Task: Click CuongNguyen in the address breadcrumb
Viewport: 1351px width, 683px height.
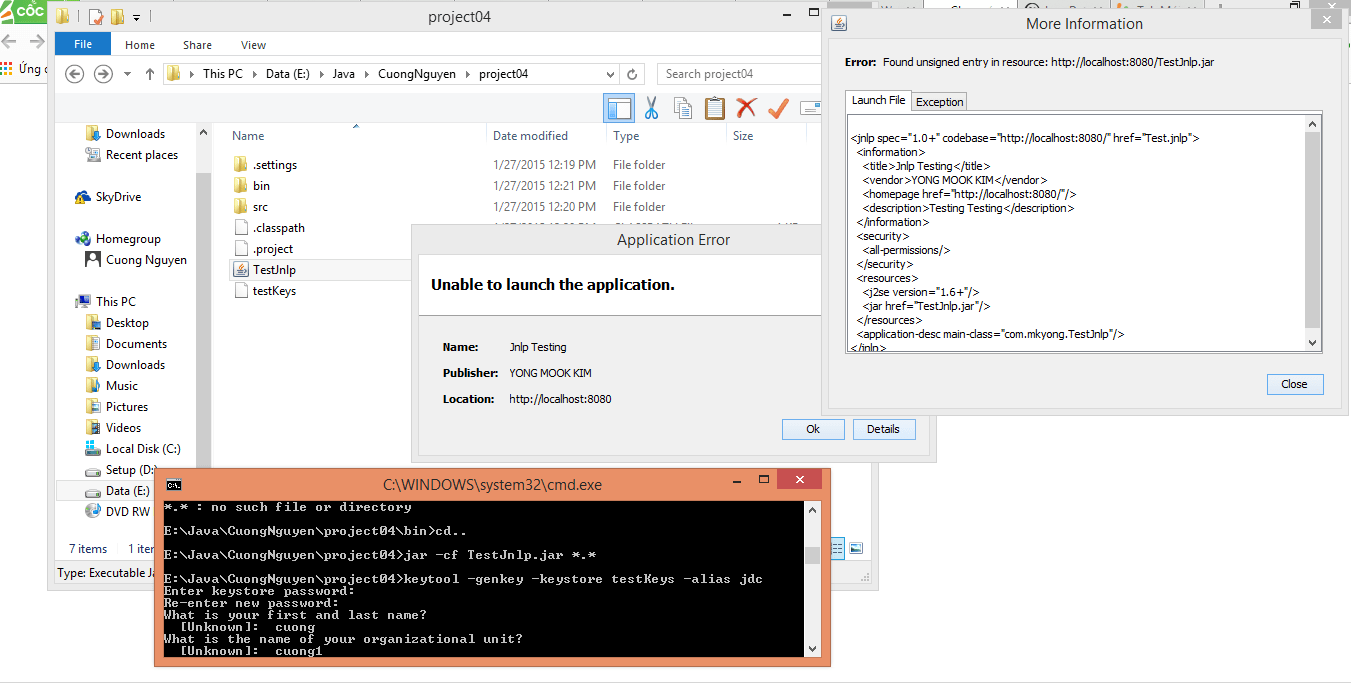Action: click(417, 74)
